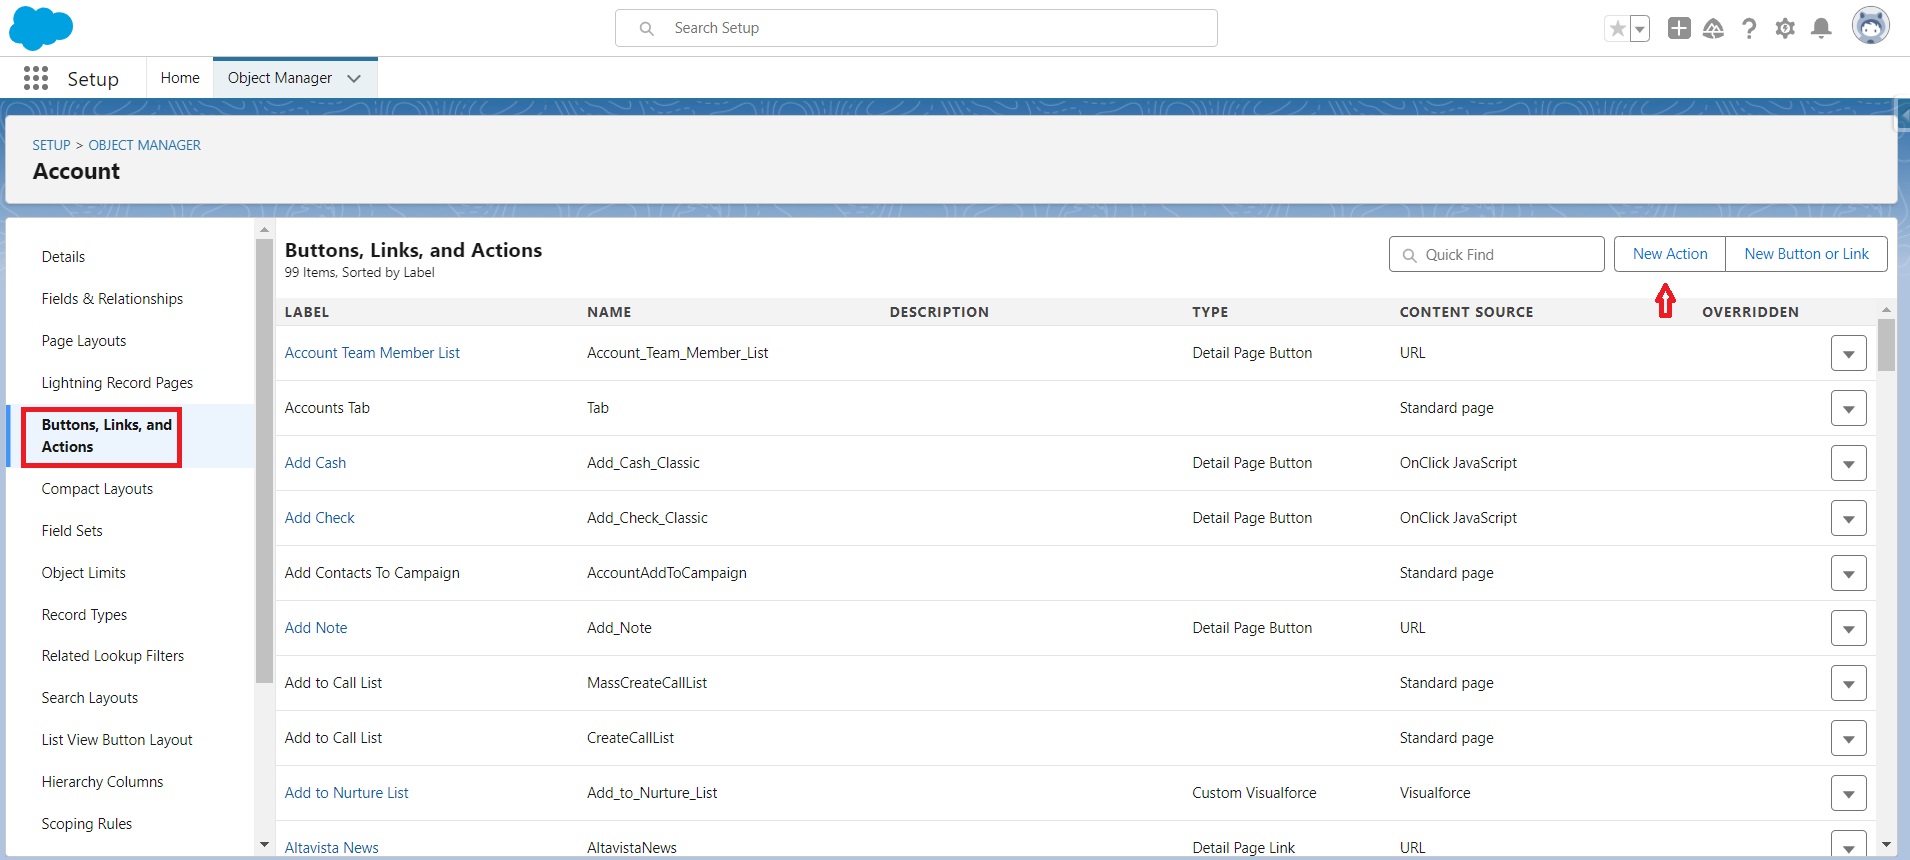Open row menu for Accounts Tab
The height and width of the screenshot is (860, 1910).
point(1848,409)
